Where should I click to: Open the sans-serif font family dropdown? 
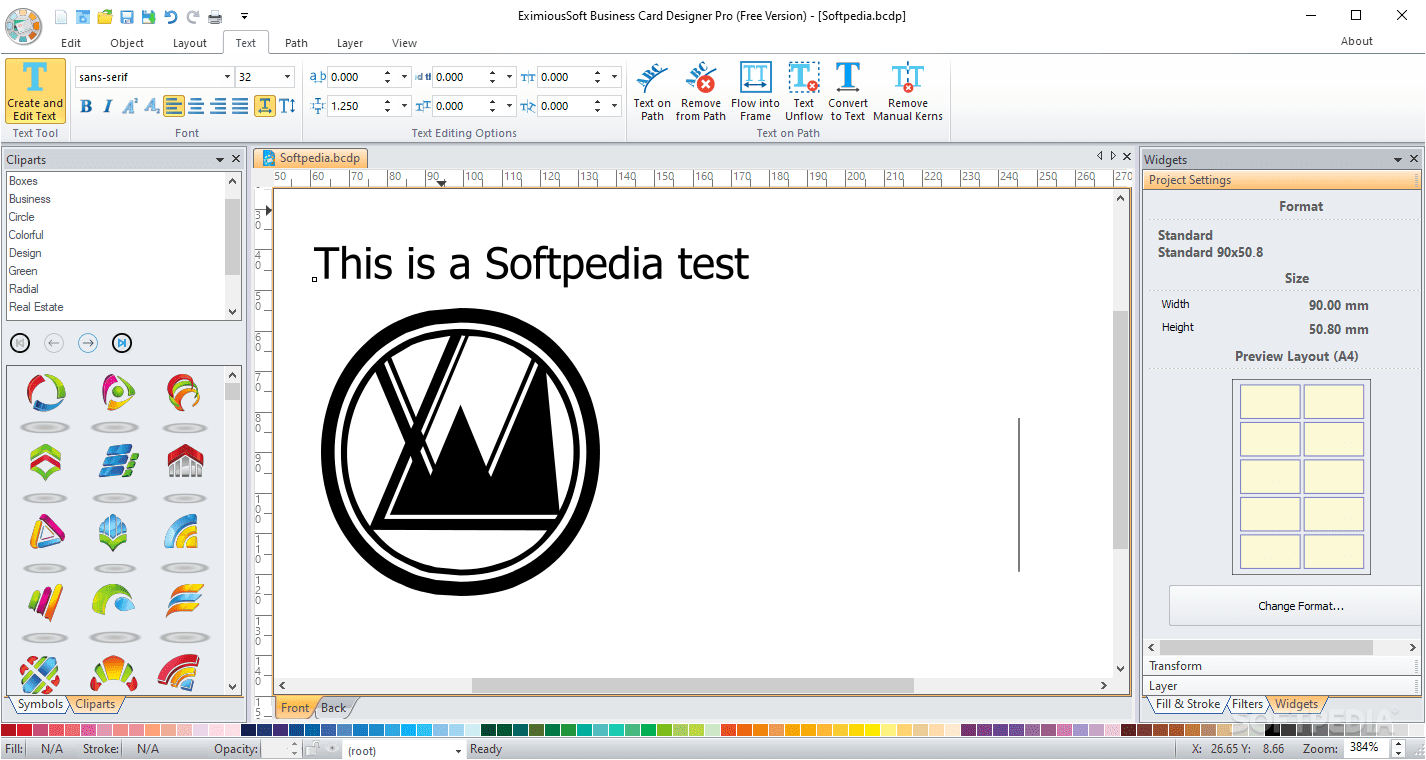[227, 77]
